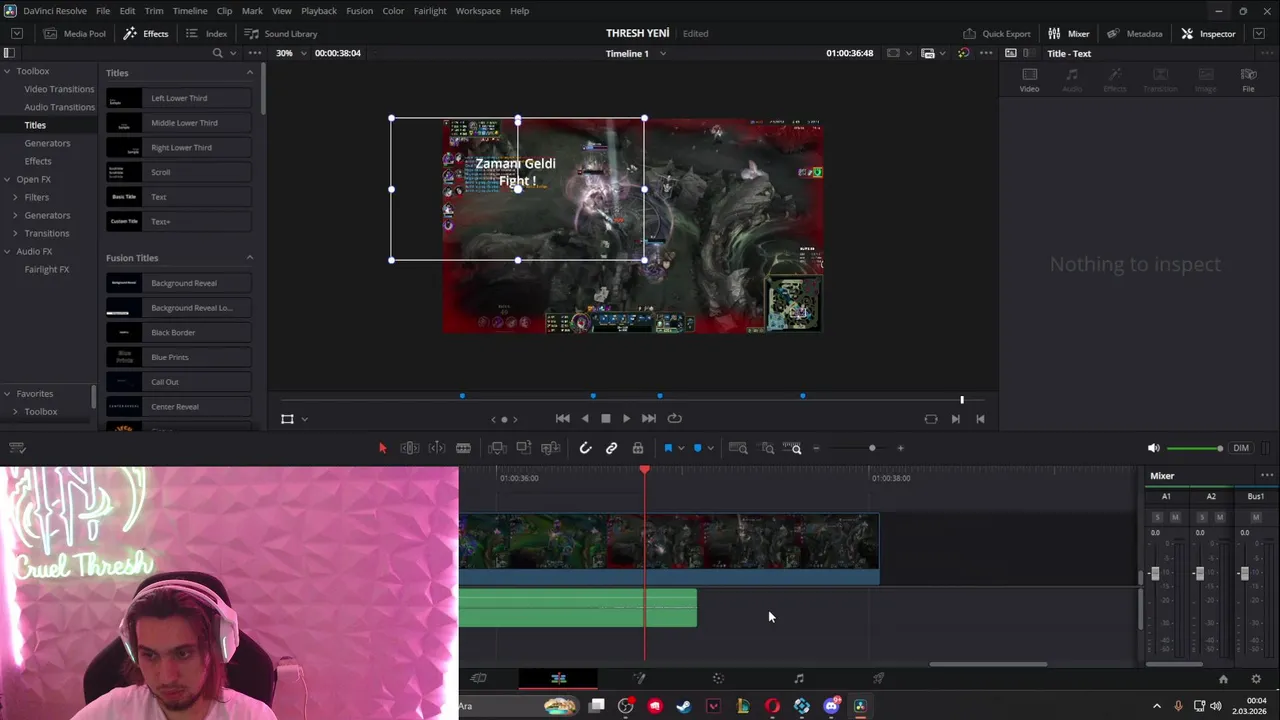This screenshot has width=1280, height=720.
Task: Collapse the Toolbox tree section
Action: click(7, 71)
